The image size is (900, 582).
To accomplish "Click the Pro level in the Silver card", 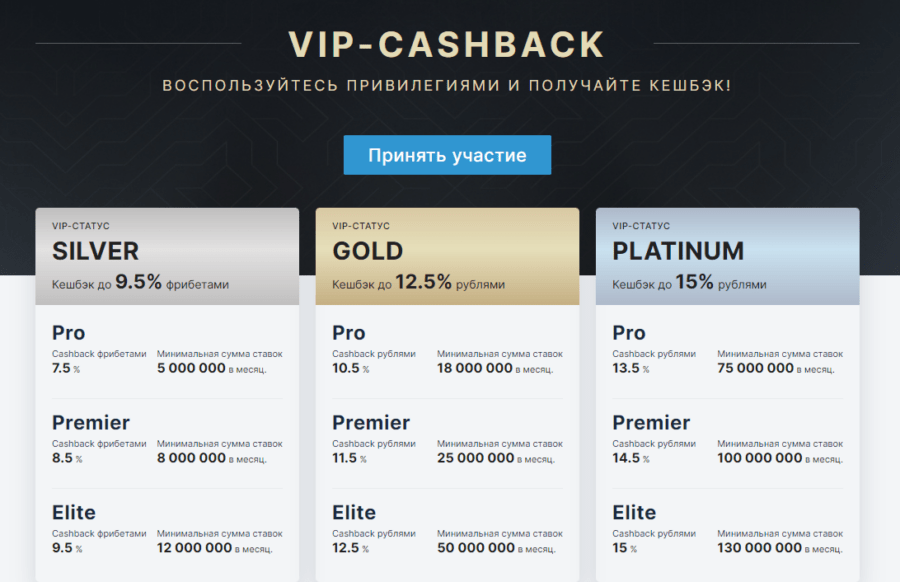I will pos(69,333).
